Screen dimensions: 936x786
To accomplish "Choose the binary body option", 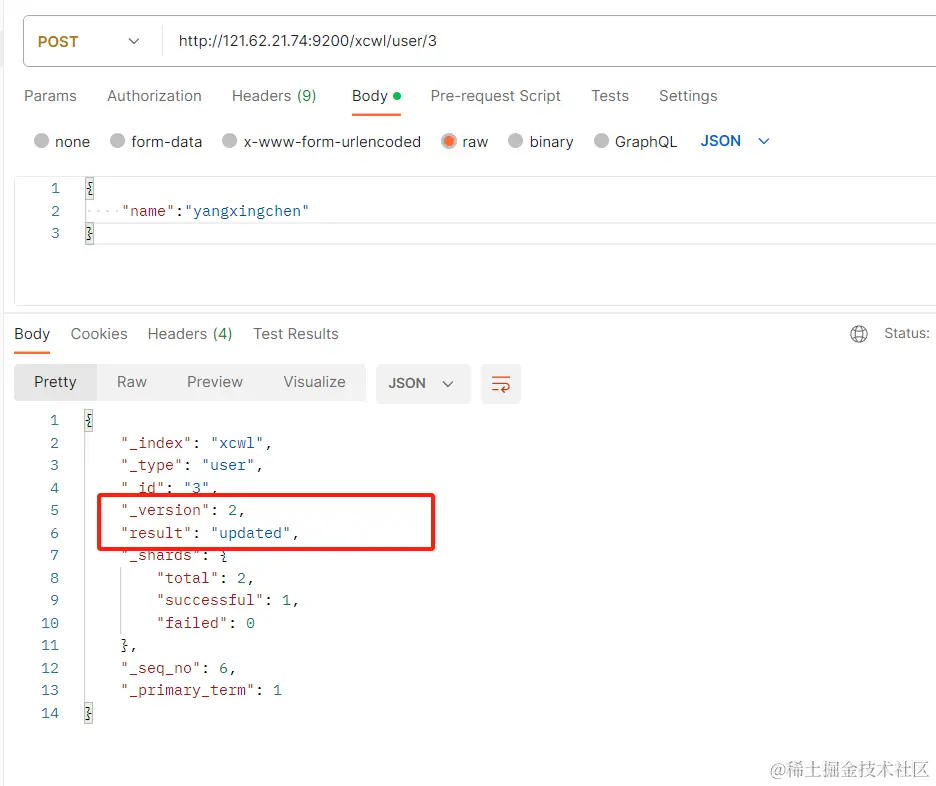I will [x=515, y=141].
